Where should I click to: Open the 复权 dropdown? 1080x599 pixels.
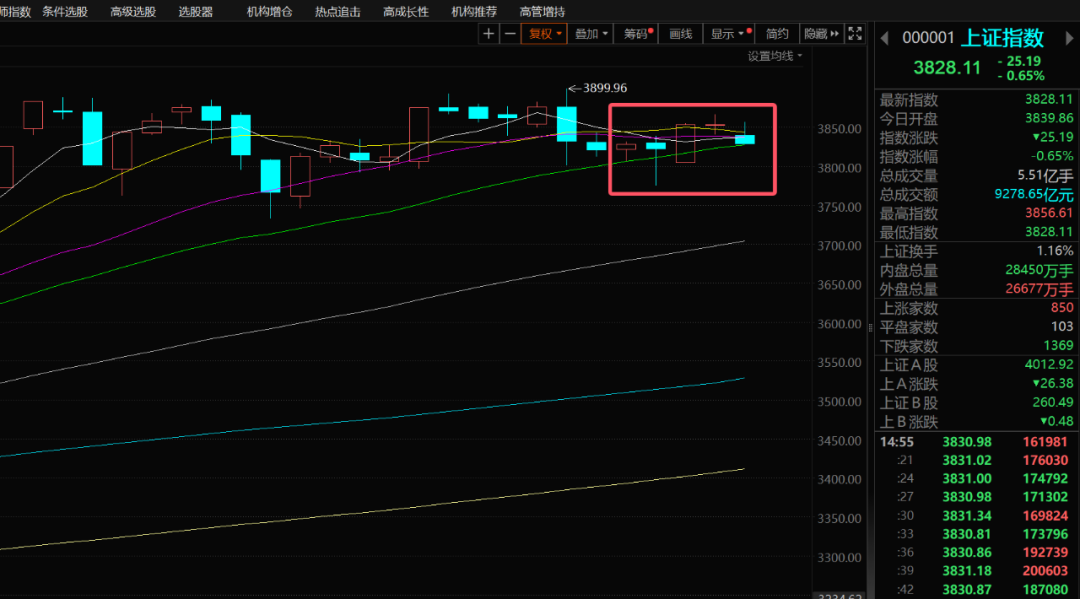click(x=544, y=34)
